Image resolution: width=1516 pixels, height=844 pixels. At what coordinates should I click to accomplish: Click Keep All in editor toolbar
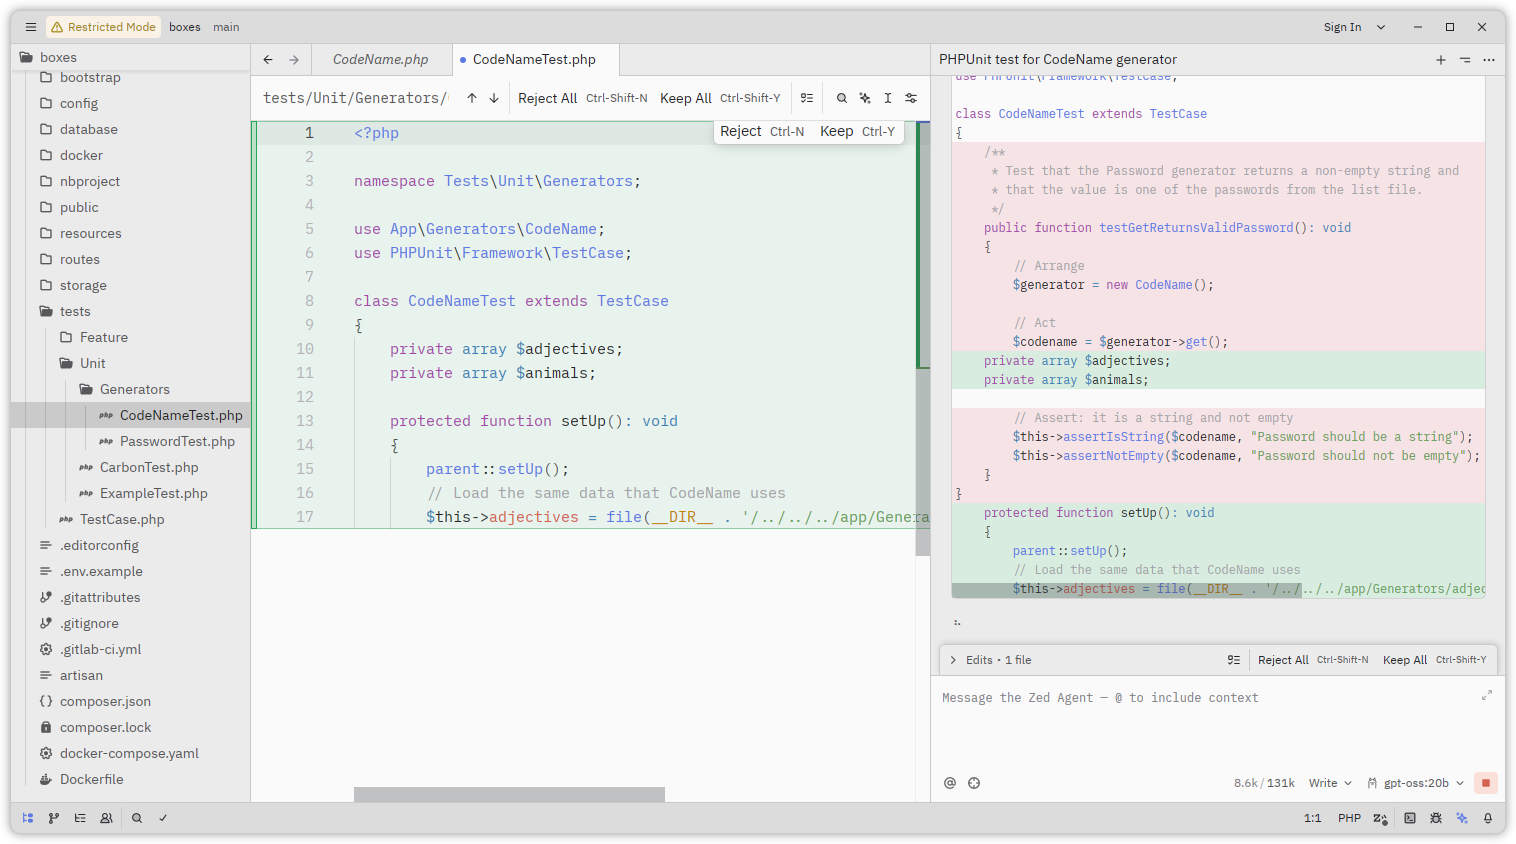(x=686, y=98)
